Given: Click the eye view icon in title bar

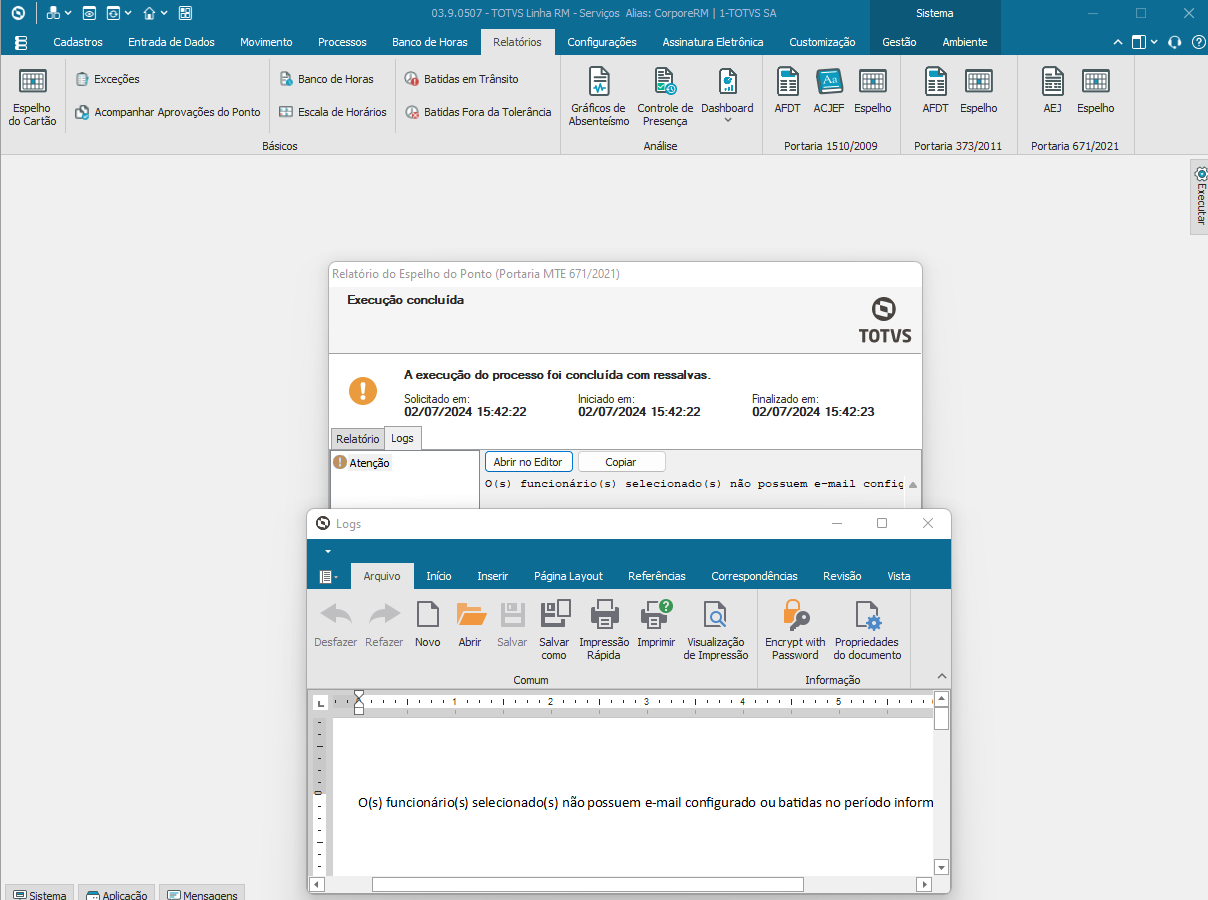Looking at the screenshot, I should [x=89, y=13].
